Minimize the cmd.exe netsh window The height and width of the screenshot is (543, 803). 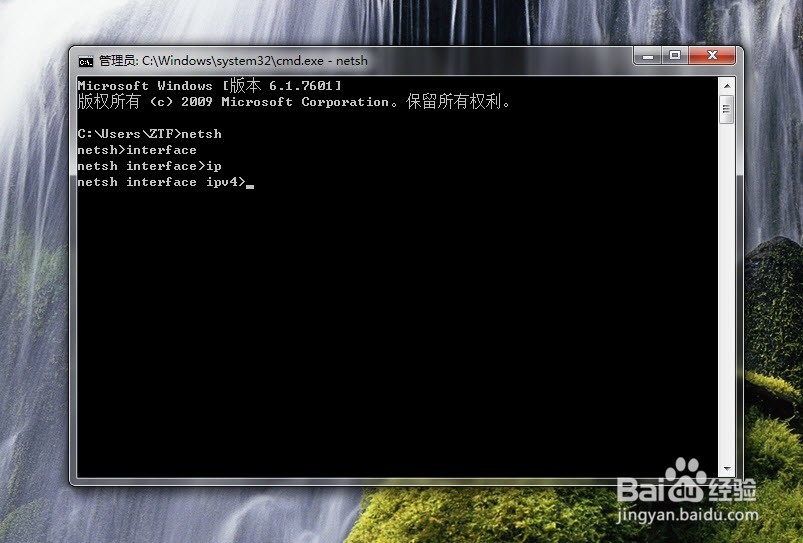pyautogui.click(x=648, y=55)
